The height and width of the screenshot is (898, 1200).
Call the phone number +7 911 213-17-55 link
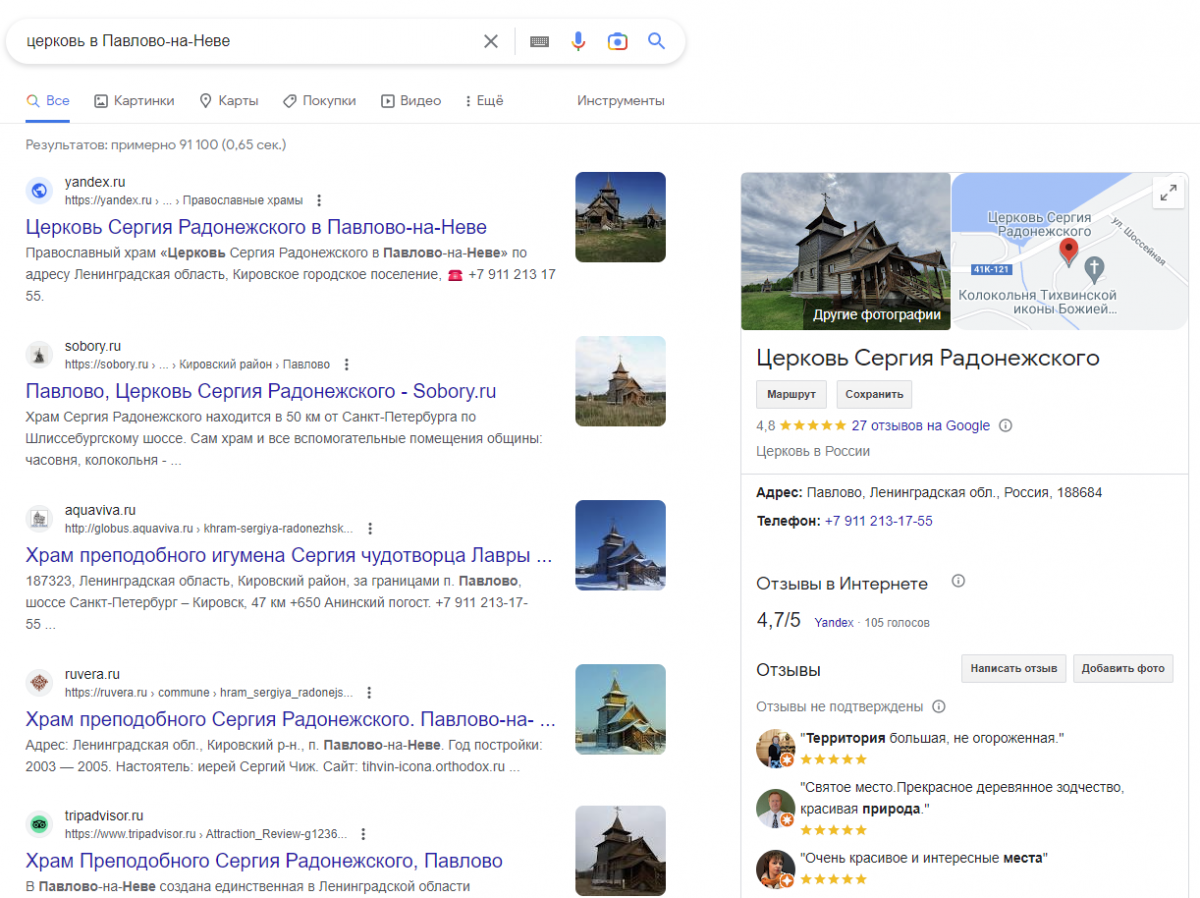pyautogui.click(x=879, y=521)
